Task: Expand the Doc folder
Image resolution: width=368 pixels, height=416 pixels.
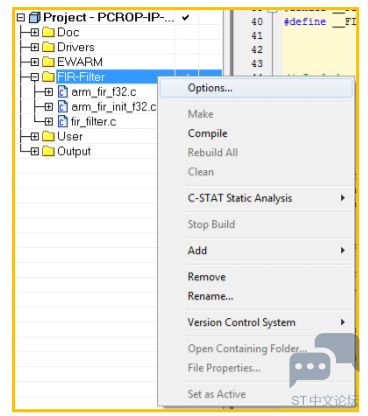Action: pos(34,32)
